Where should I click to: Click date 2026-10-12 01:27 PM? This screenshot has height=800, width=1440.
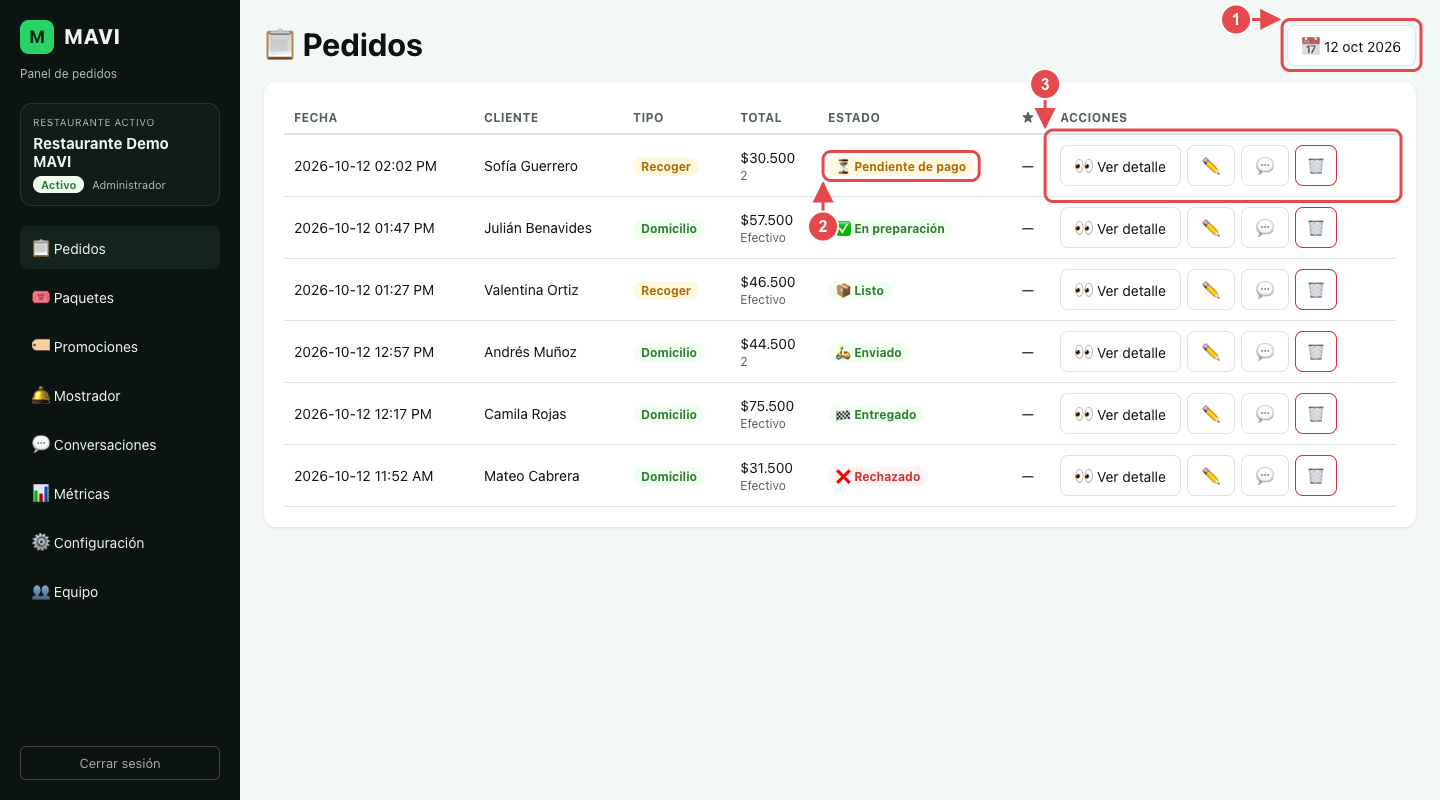coord(364,290)
